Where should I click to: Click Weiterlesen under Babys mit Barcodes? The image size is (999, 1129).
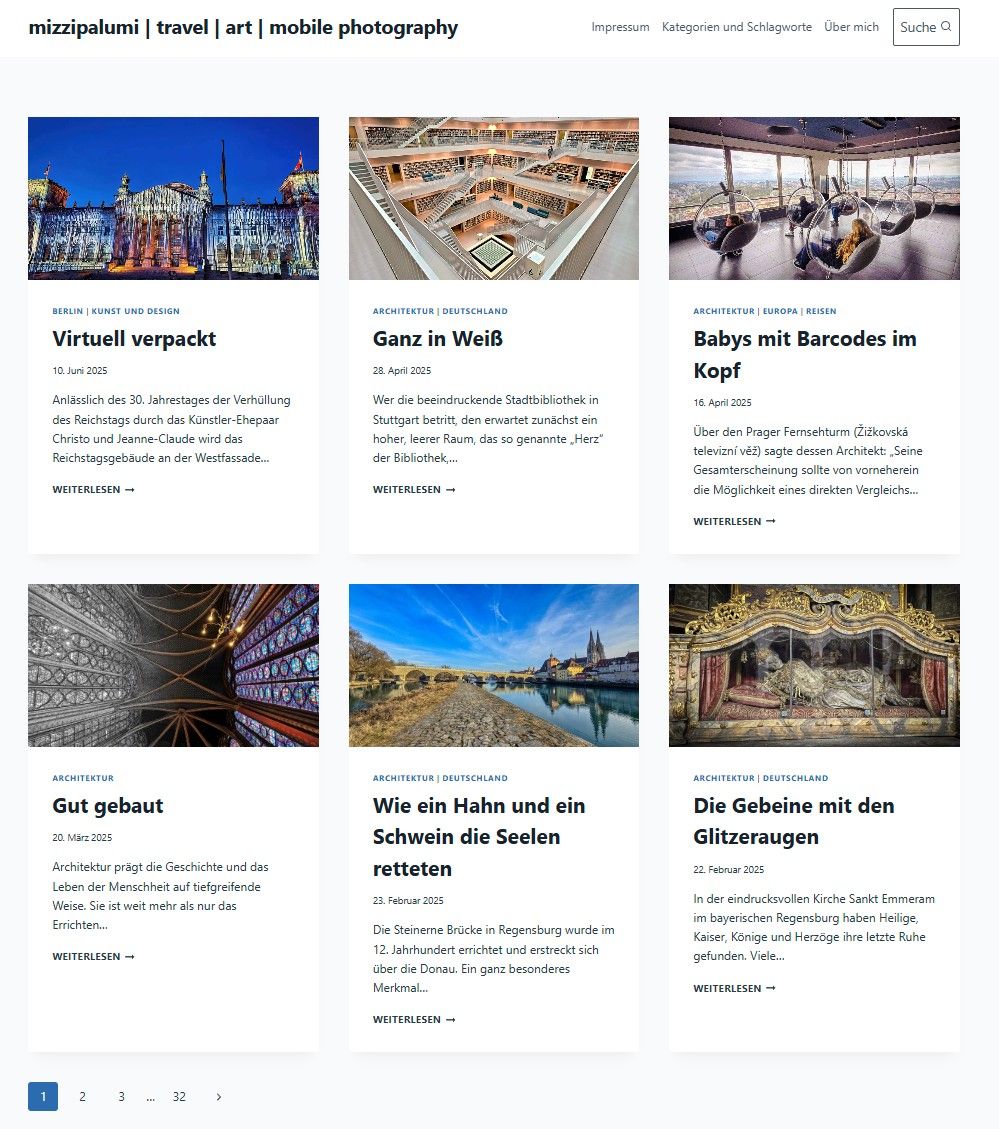(x=734, y=521)
